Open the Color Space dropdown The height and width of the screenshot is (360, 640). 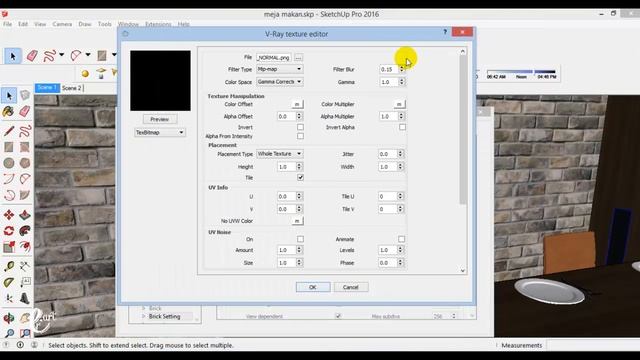click(x=280, y=82)
